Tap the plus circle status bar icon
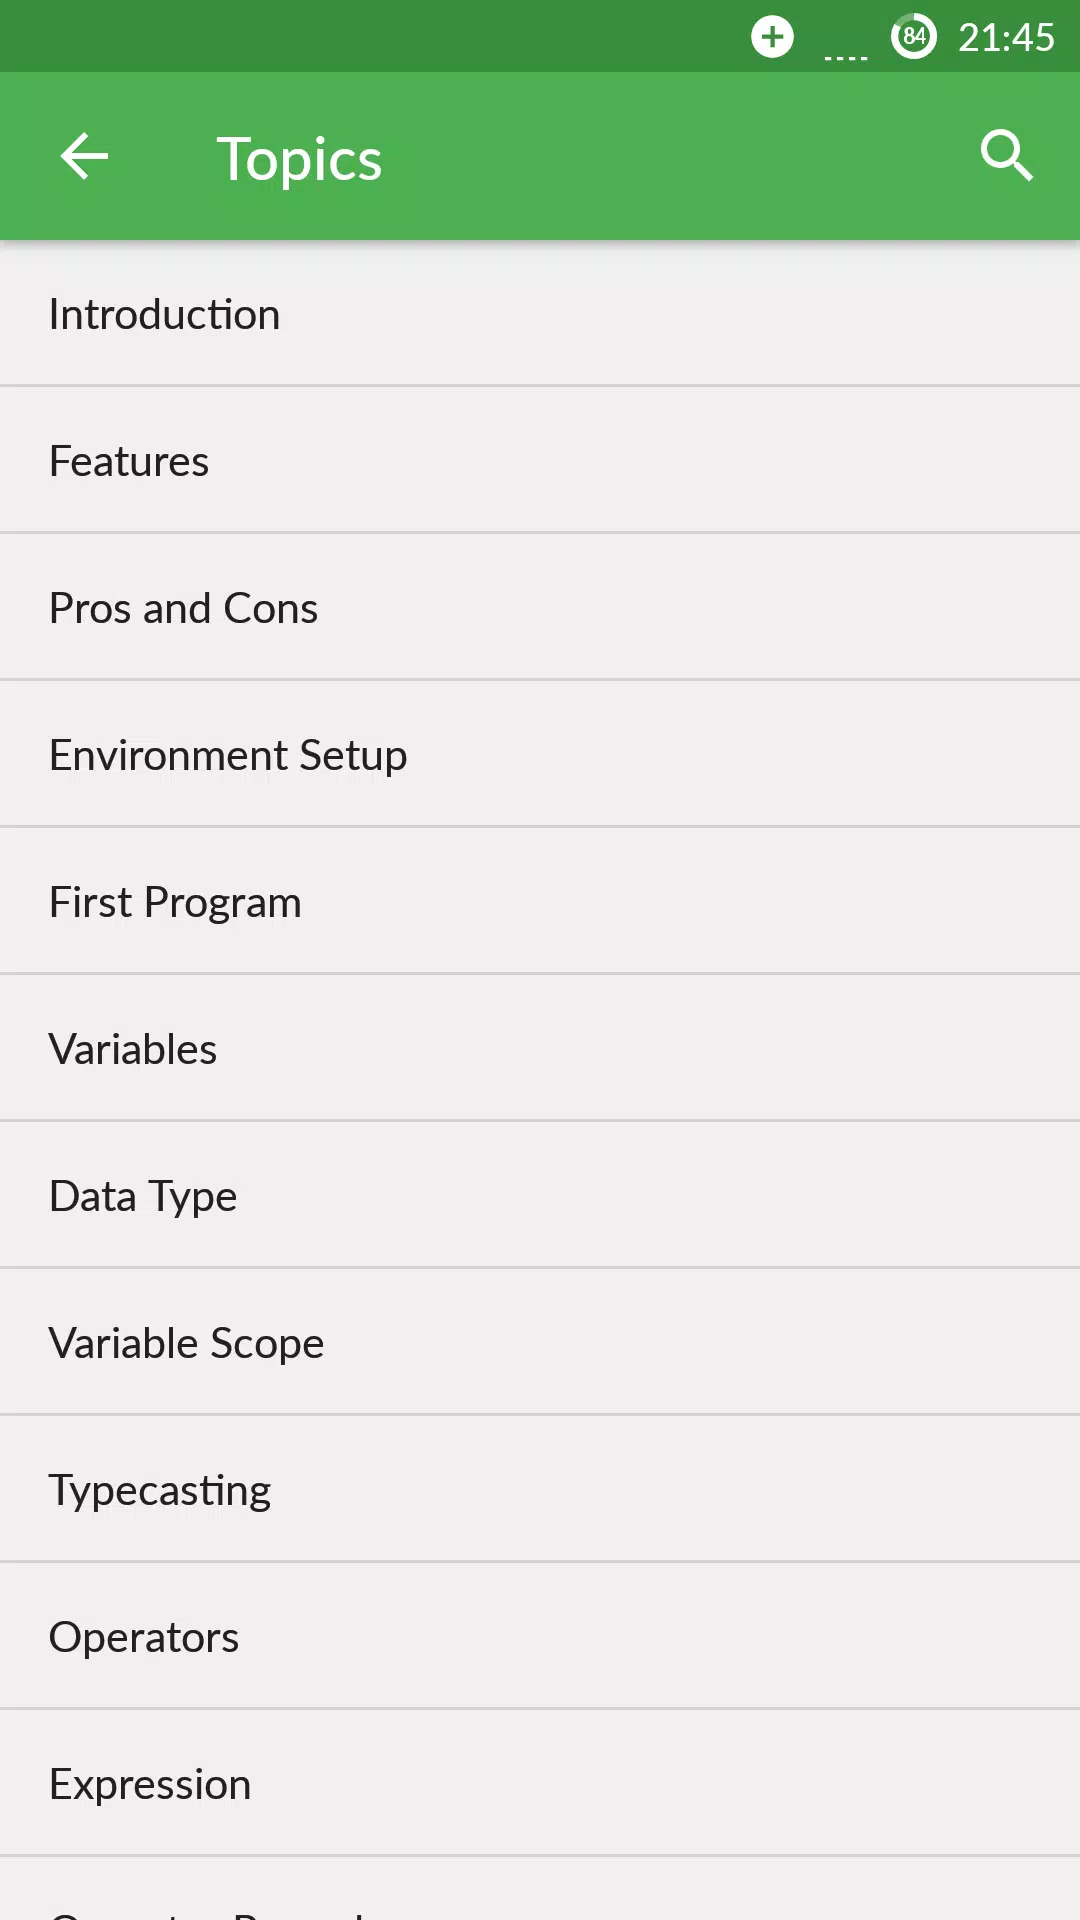Image resolution: width=1080 pixels, height=1920 pixels. coord(772,38)
